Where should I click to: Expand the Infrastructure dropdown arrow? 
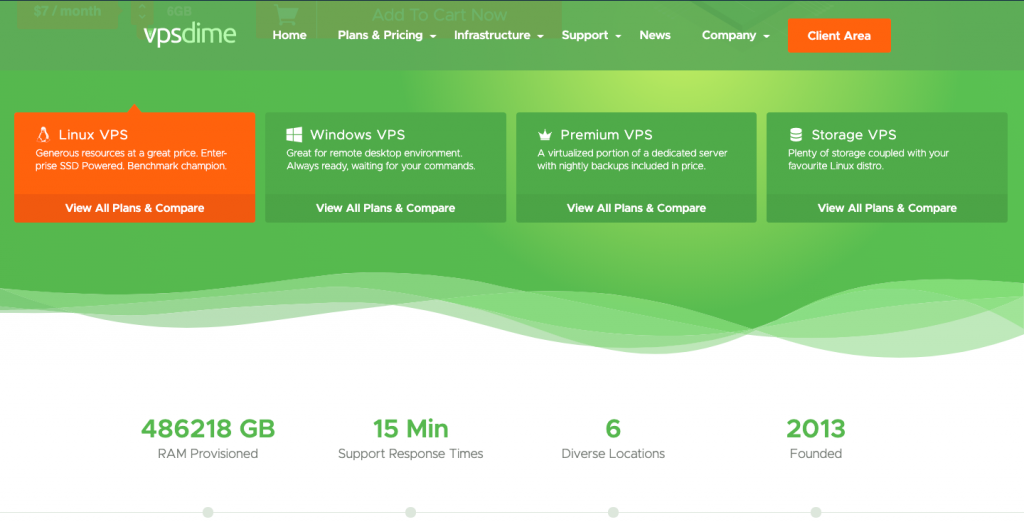tap(540, 37)
